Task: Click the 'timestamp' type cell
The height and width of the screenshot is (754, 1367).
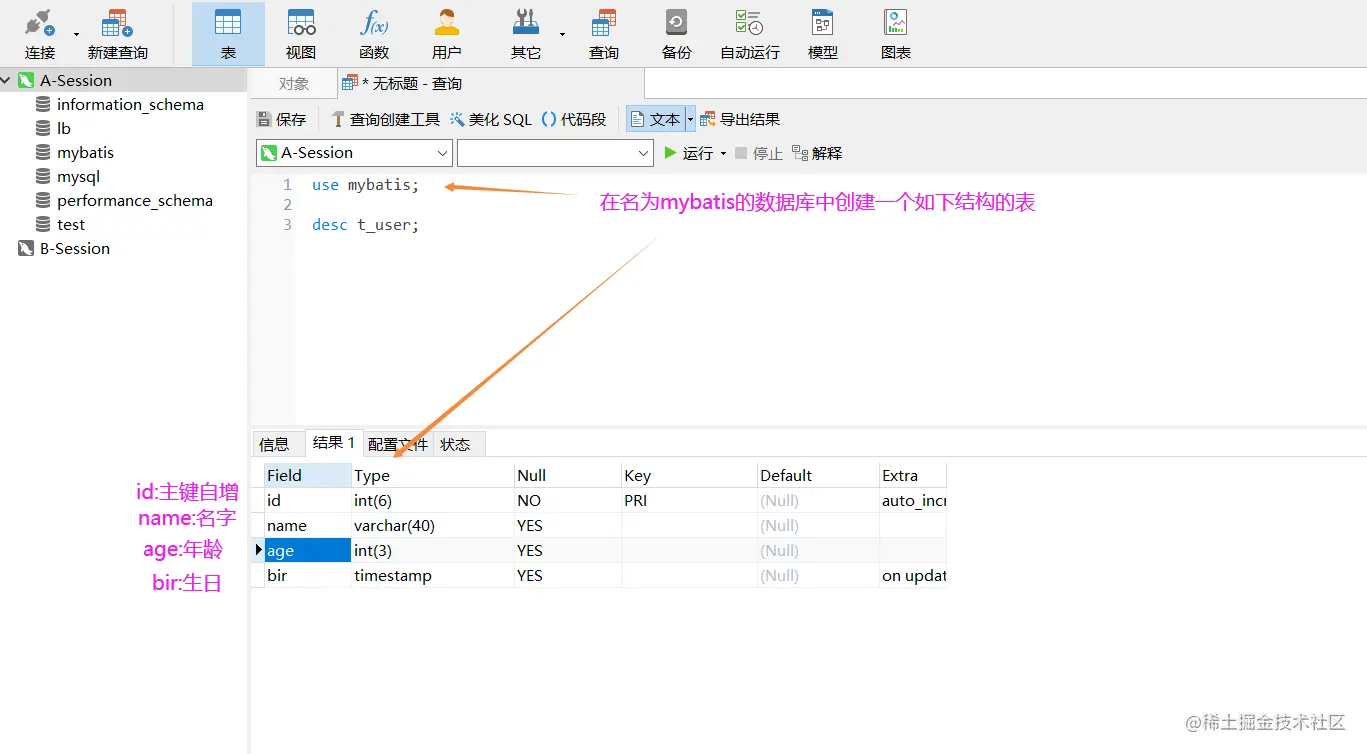Action: (x=432, y=575)
